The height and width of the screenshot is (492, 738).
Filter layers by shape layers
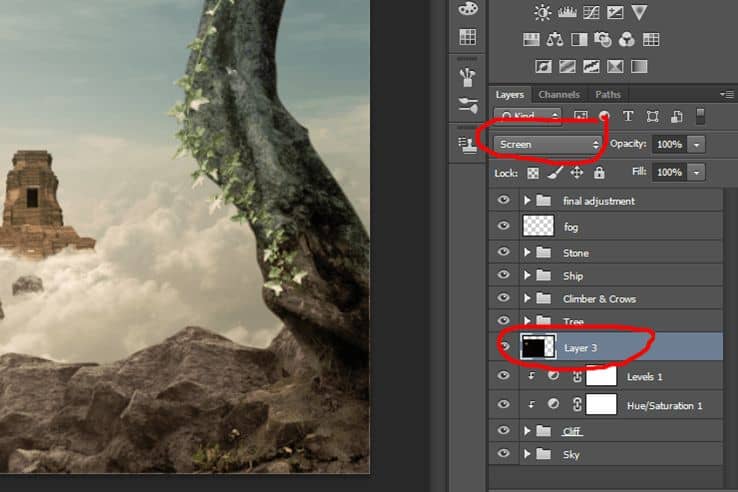coord(652,116)
